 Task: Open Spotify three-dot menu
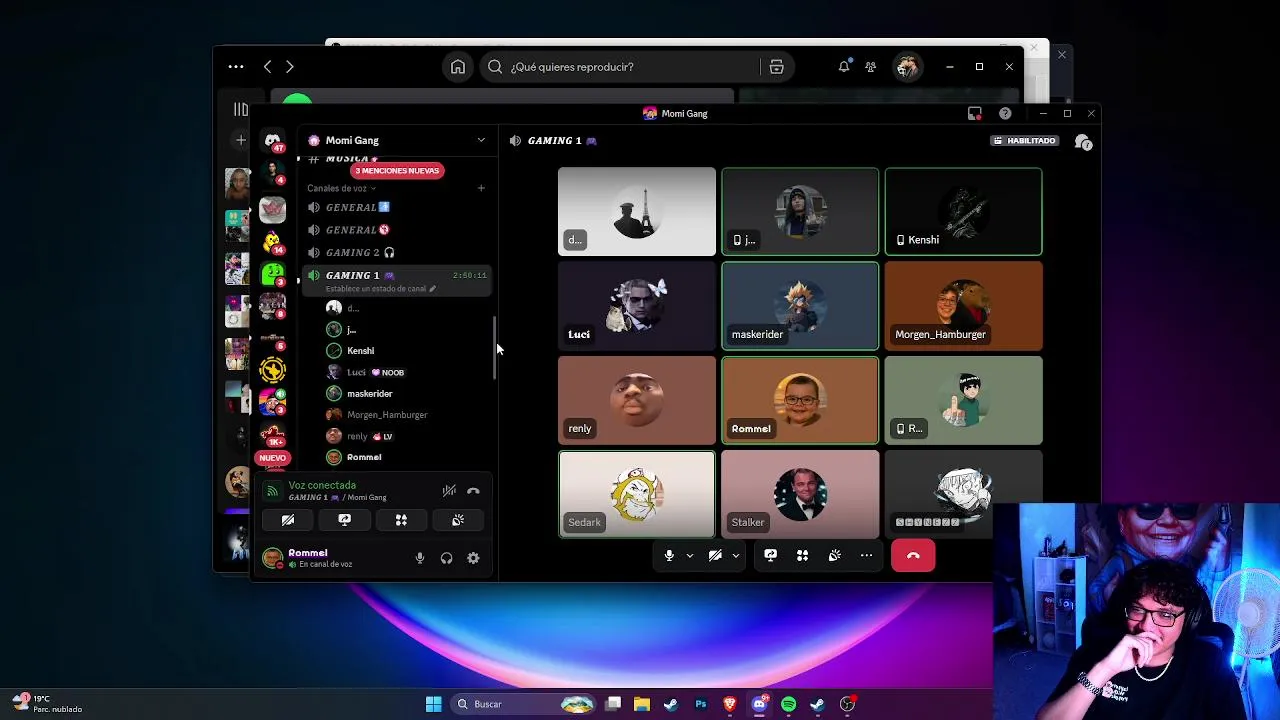pyautogui.click(x=236, y=67)
